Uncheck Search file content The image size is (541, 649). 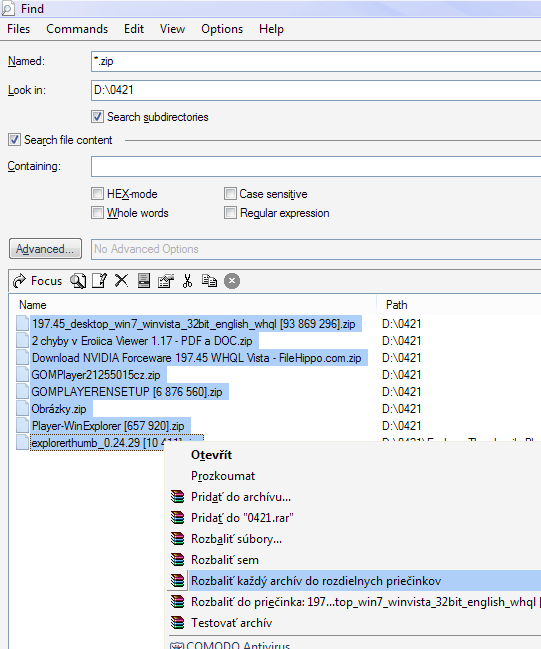click(x=14, y=140)
